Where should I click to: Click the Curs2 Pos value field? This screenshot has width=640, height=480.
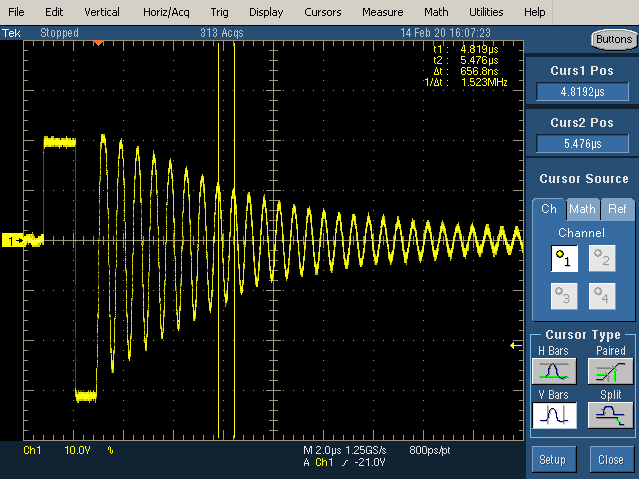click(582, 143)
